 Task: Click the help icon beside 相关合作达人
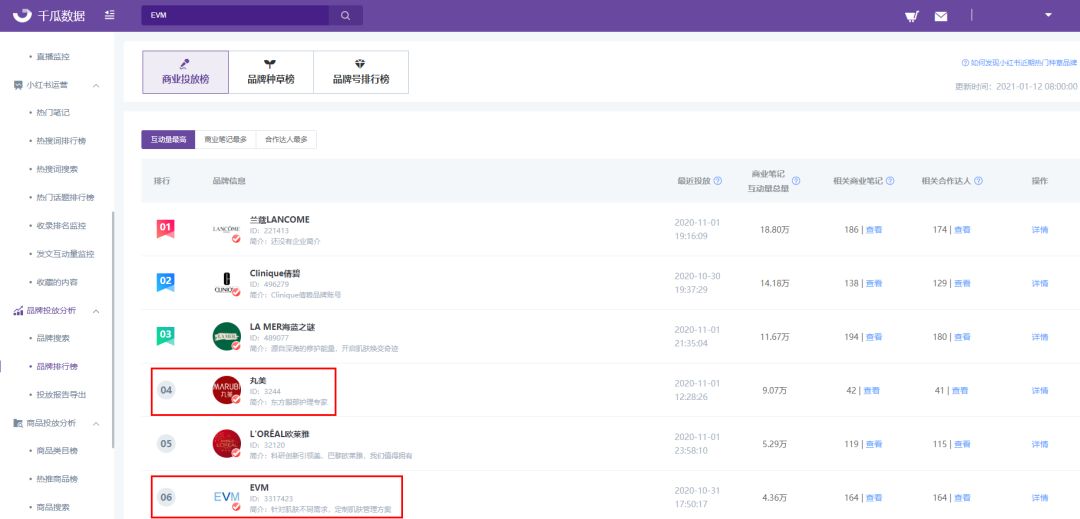[x=978, y=181]
